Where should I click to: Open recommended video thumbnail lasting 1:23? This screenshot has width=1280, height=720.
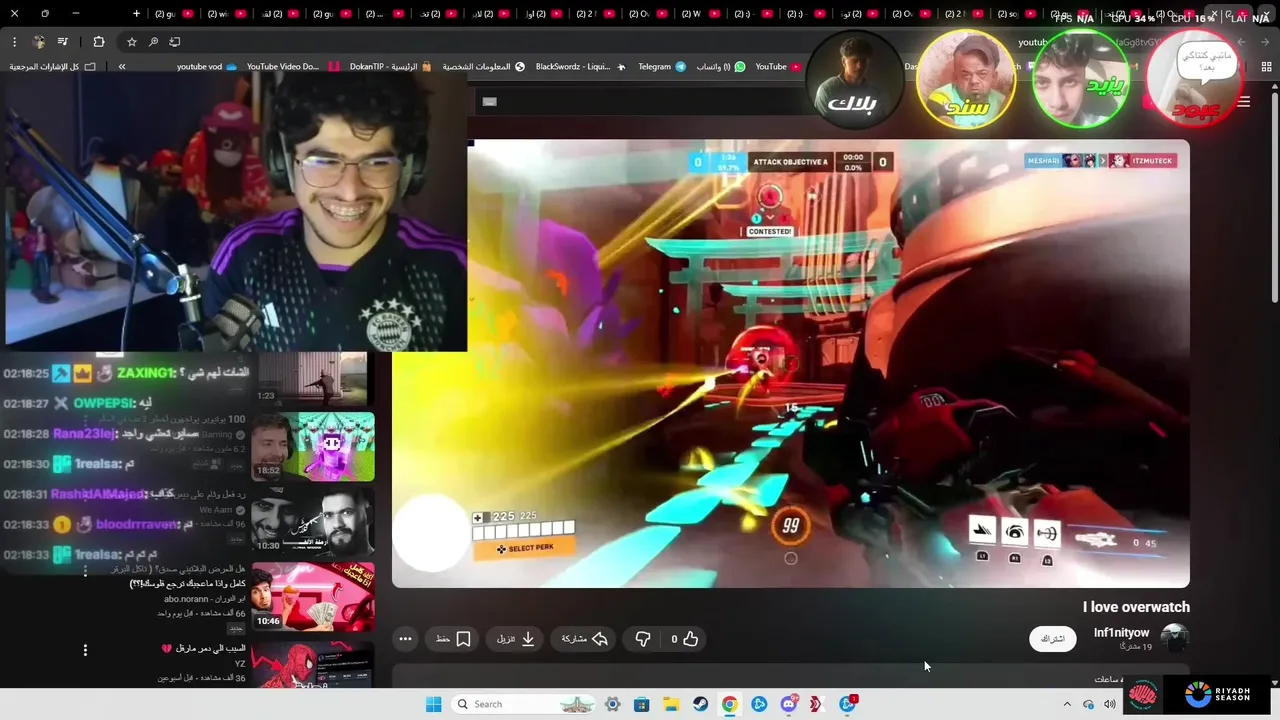click(313, 379)
